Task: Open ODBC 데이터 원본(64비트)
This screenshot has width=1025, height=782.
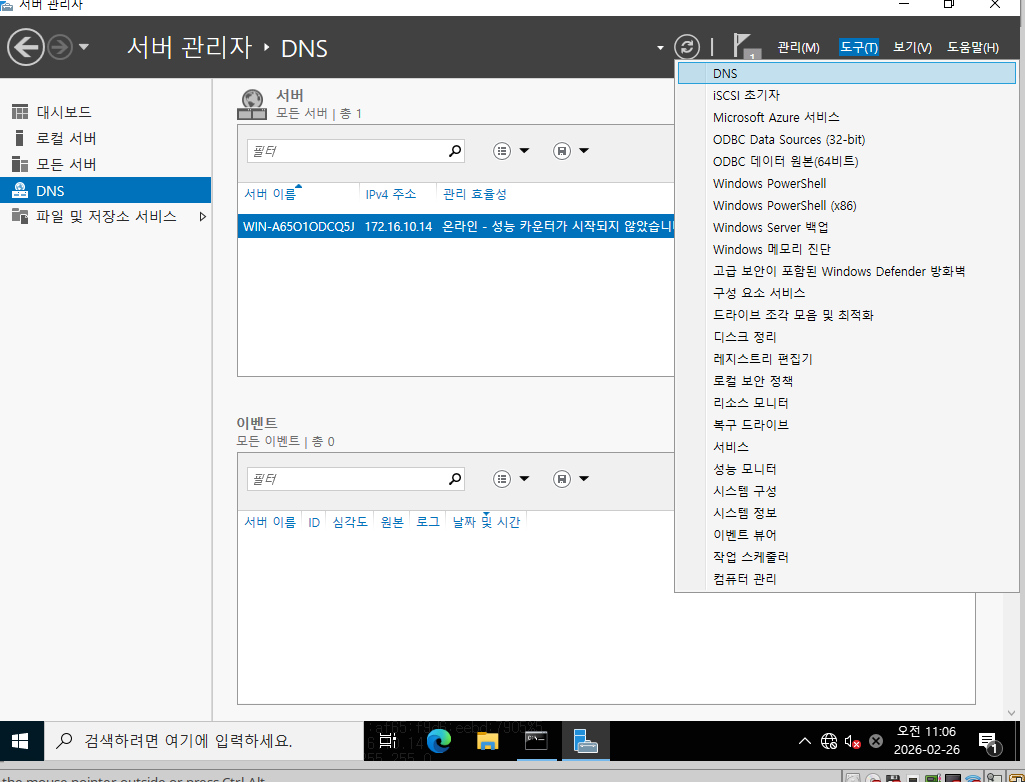Action: 847,162
